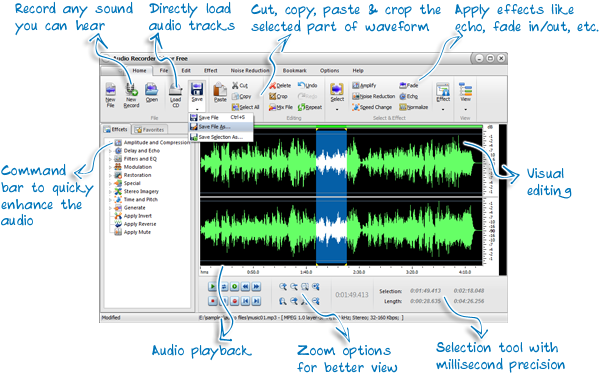Click the Save floppy disk icon
Screen dimensions: 599x373
pyautogui.click(x=197, y=89)
